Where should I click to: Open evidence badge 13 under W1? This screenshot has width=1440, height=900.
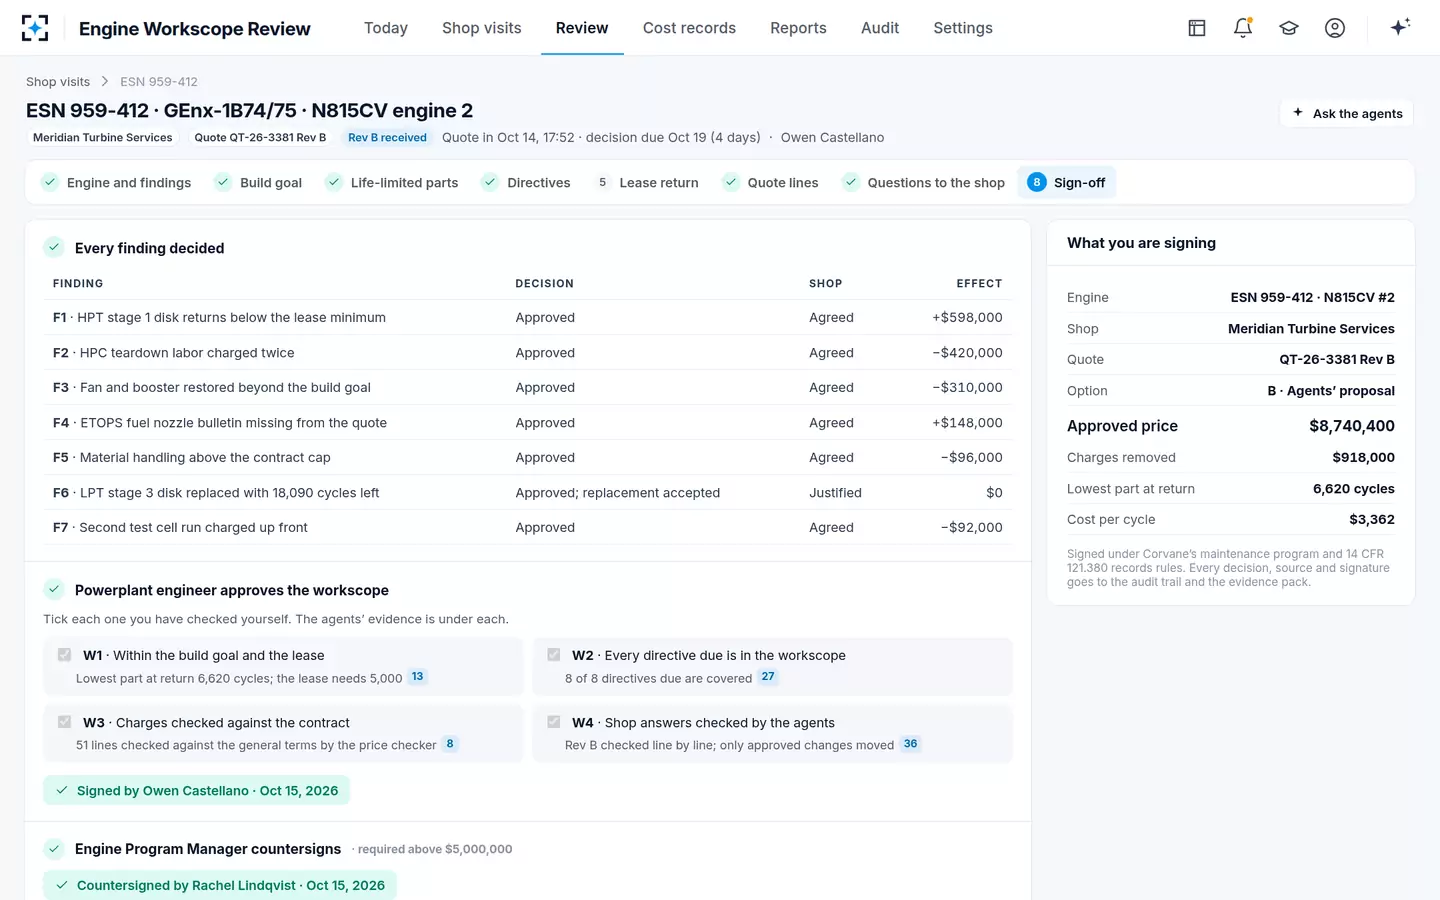click(418, 677)
